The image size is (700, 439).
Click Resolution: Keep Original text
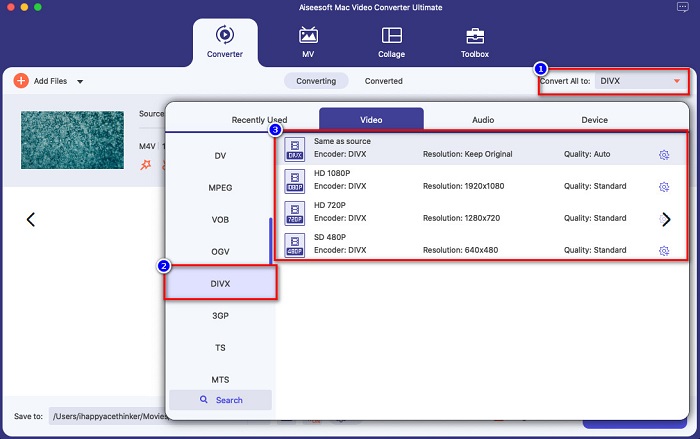coord(467,154)
